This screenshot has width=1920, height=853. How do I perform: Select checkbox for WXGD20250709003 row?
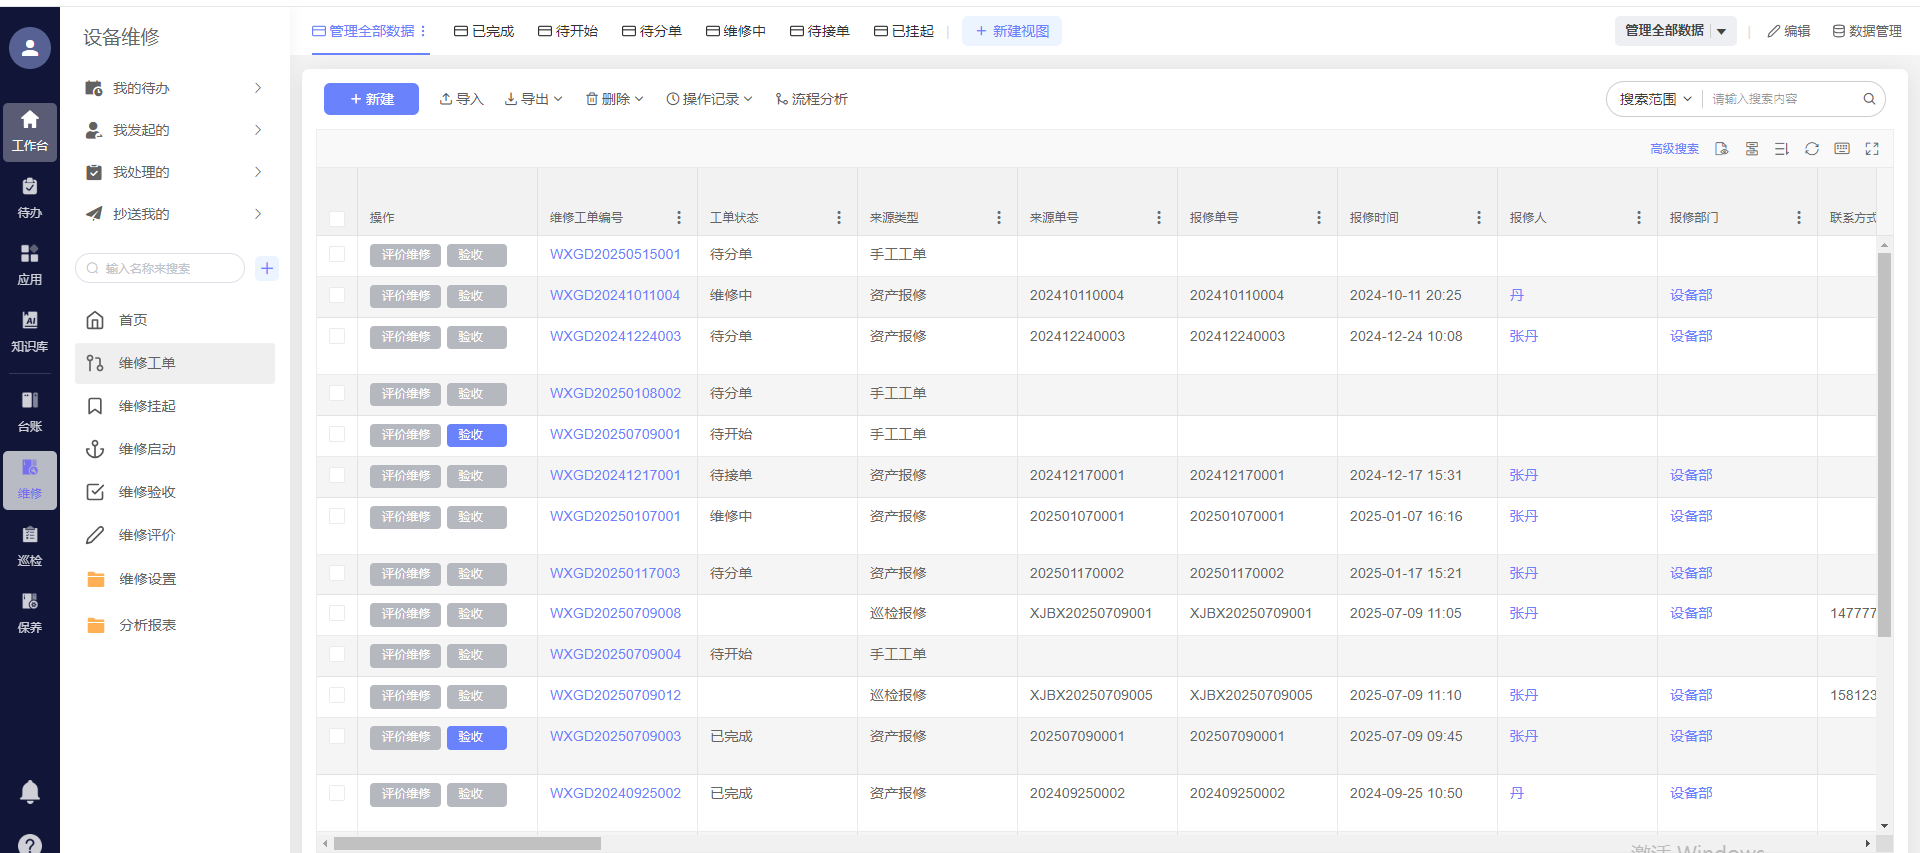(337, 736)
